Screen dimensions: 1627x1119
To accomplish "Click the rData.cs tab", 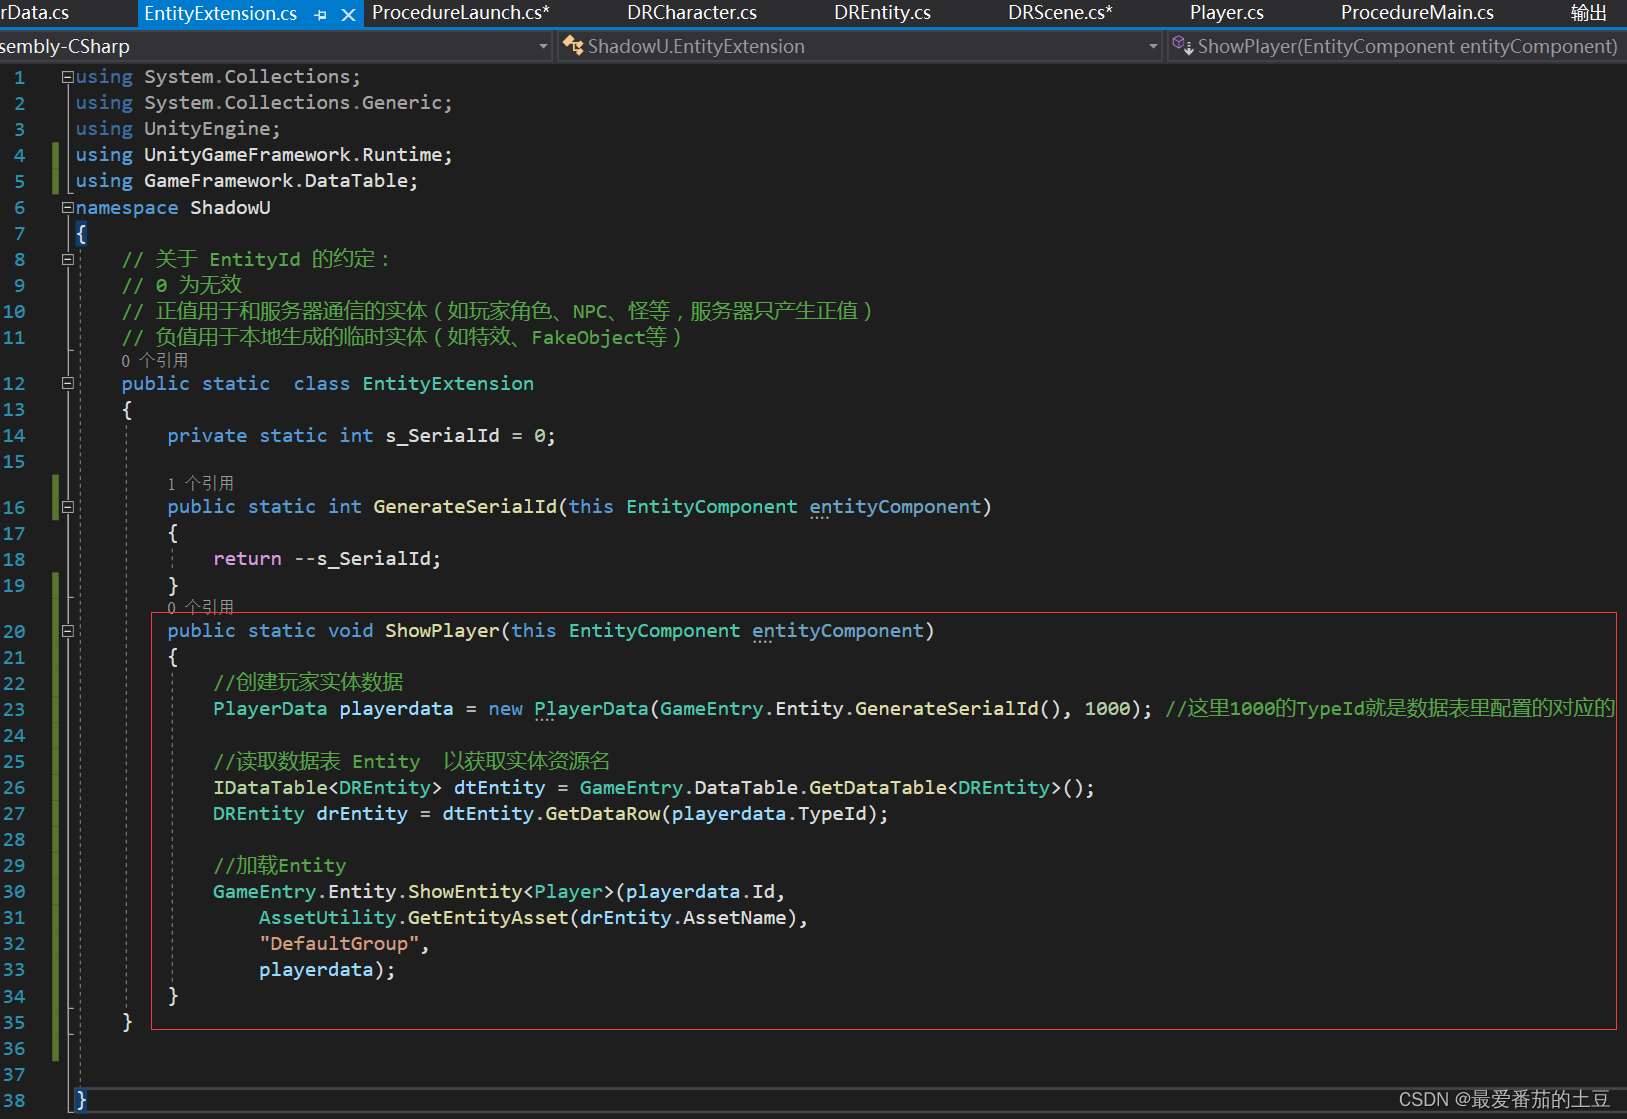I will (x=35, y=13).
